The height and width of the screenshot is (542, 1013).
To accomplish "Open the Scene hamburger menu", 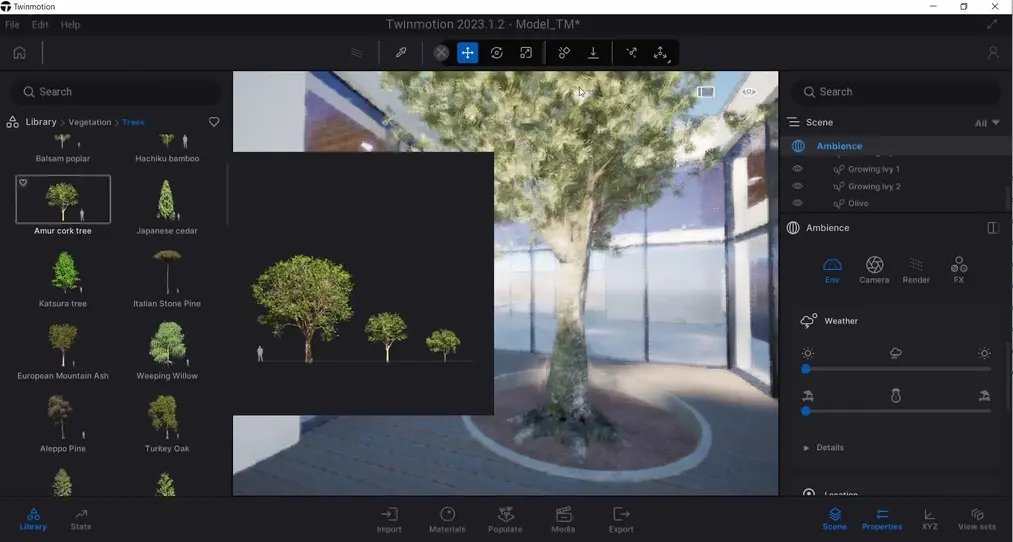I will click(x=793, y=122).
